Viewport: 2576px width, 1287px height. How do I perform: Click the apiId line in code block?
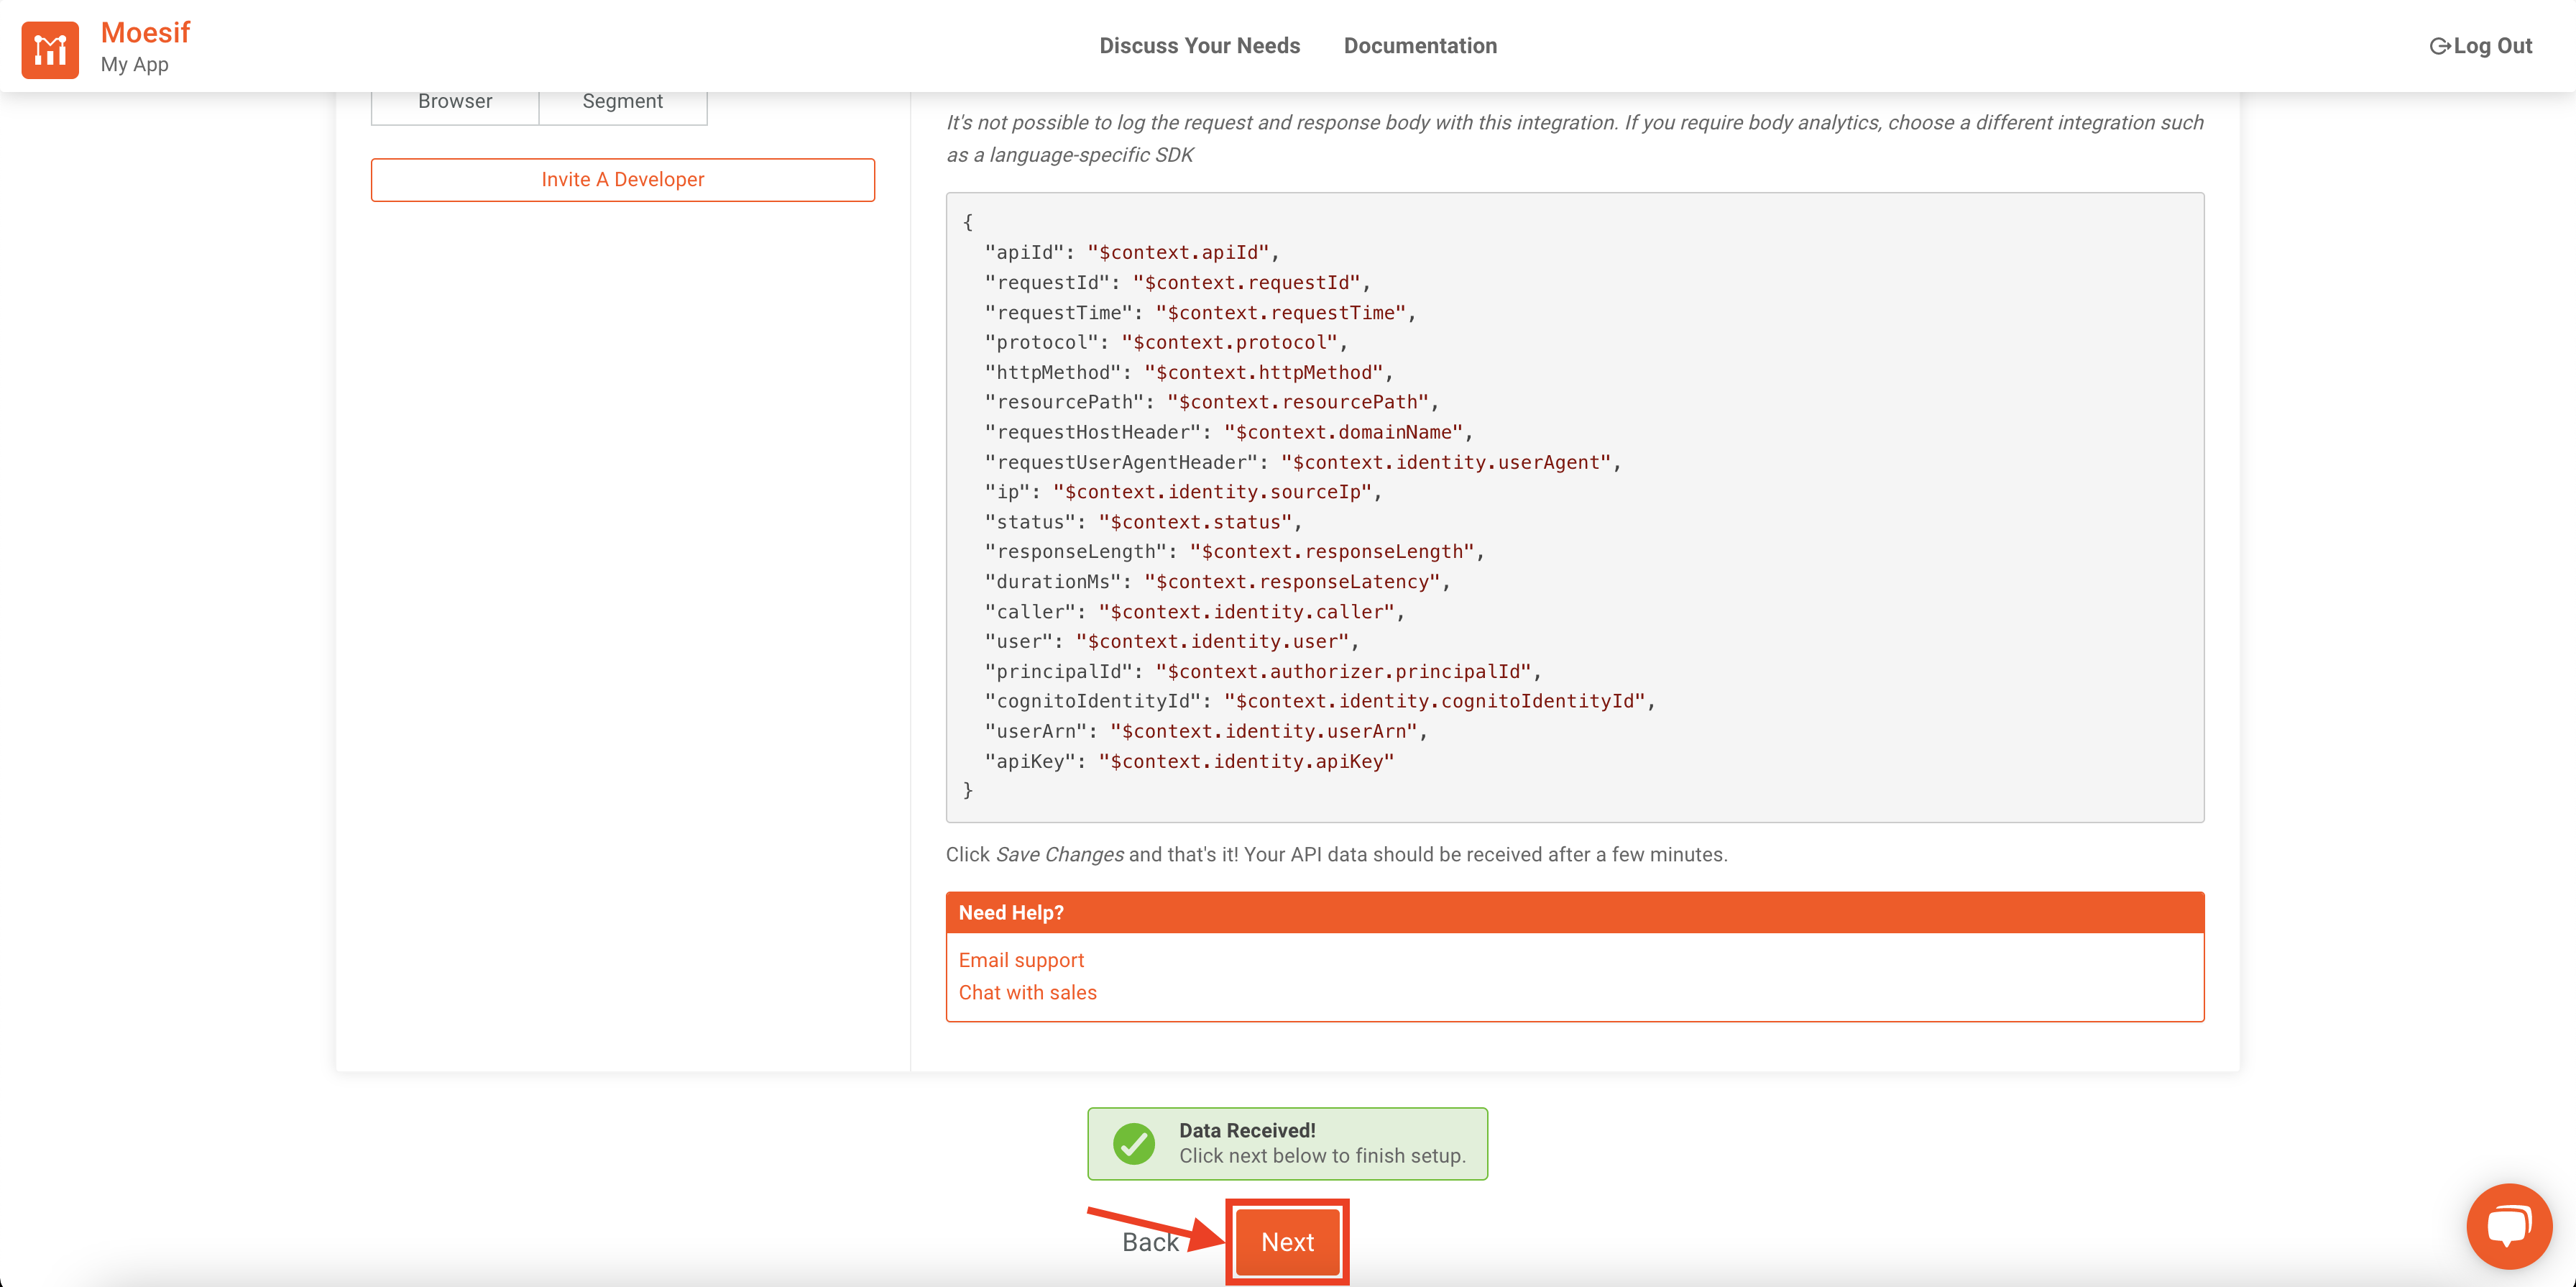(x=1131, y=252)
